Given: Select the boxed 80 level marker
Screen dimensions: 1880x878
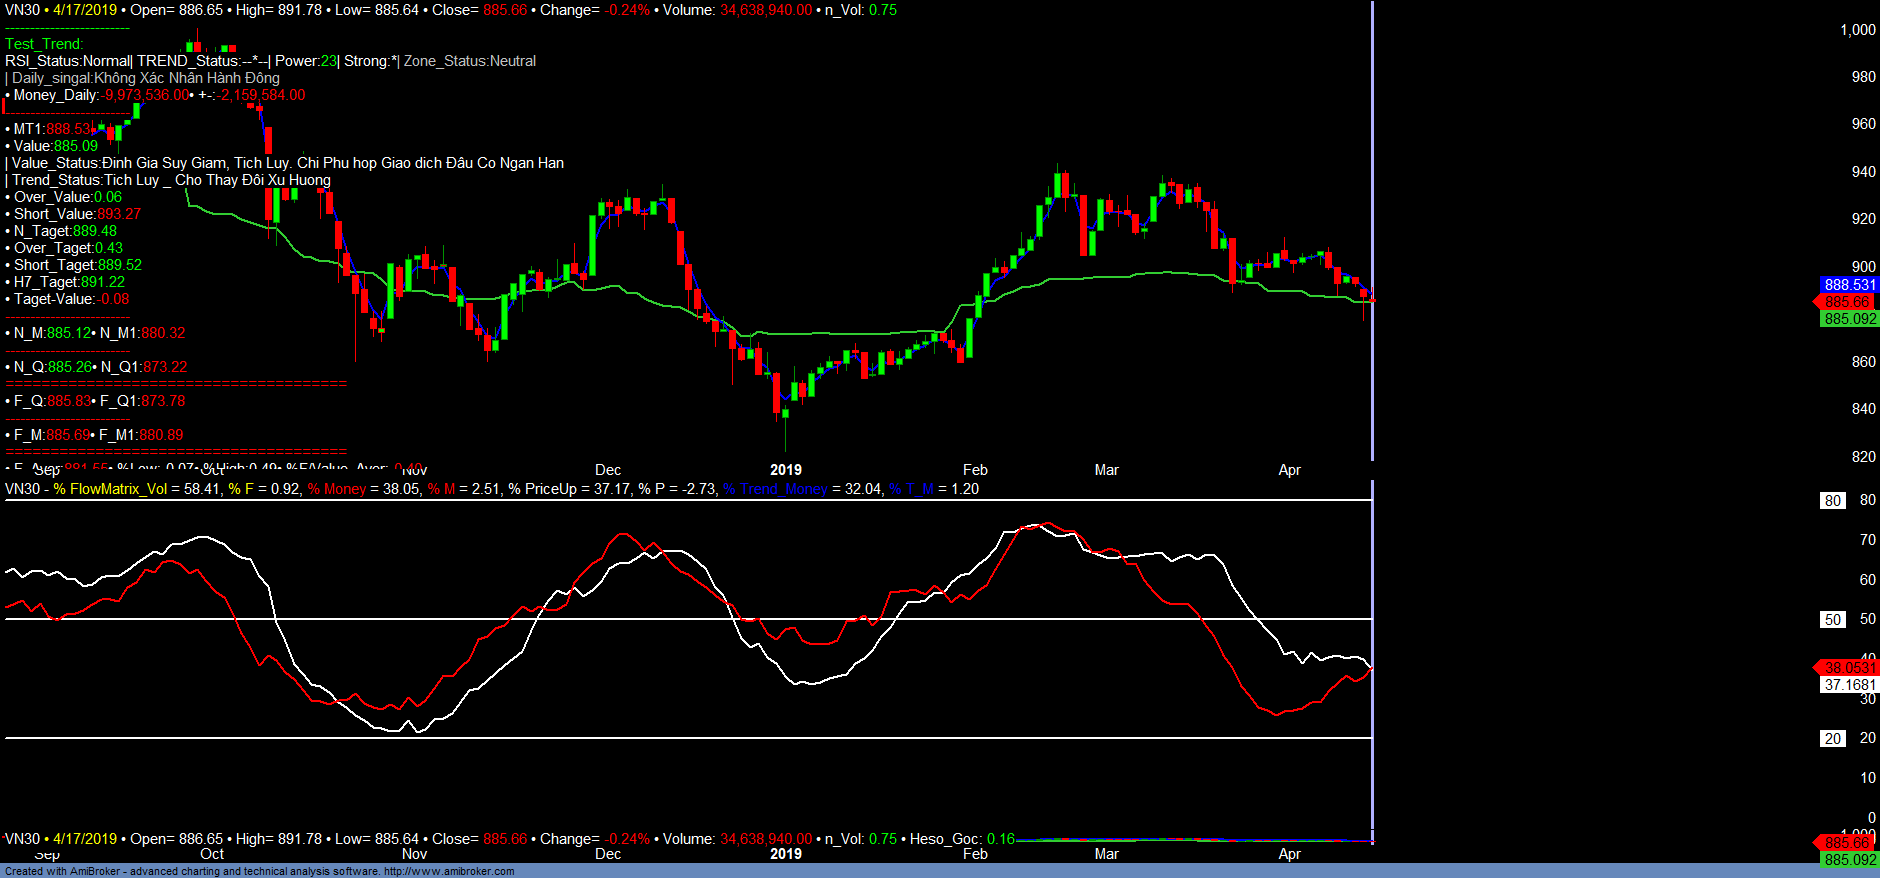Looking at the screenshot, I should tap(1832, 501).
